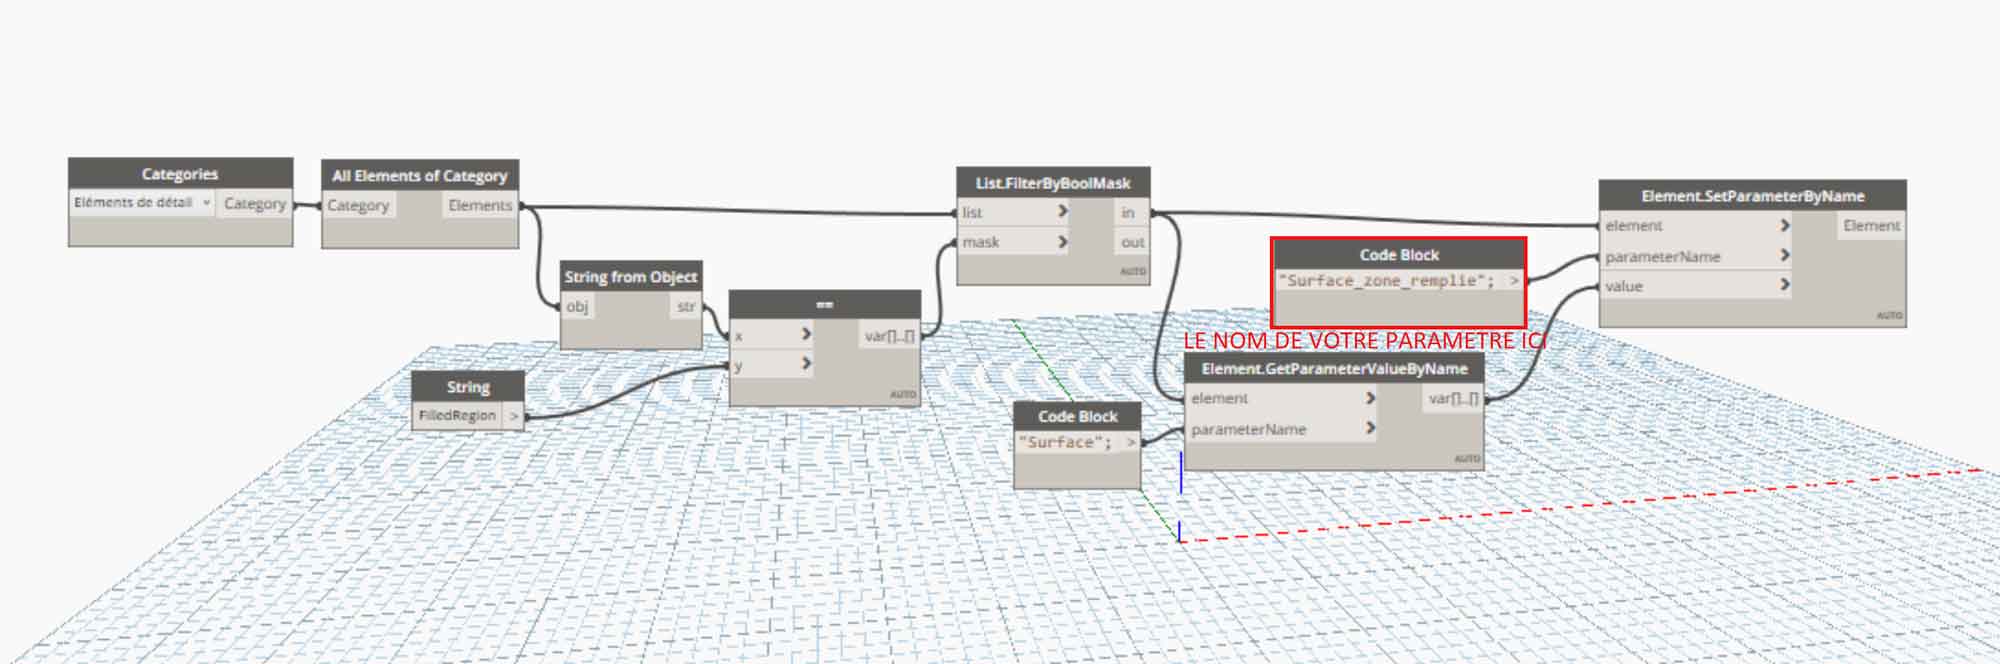This screenshot has width=2000, height=664.
Task: Click the "Surface_zone_remplie" code block text
Action: tap(1385, 282)
